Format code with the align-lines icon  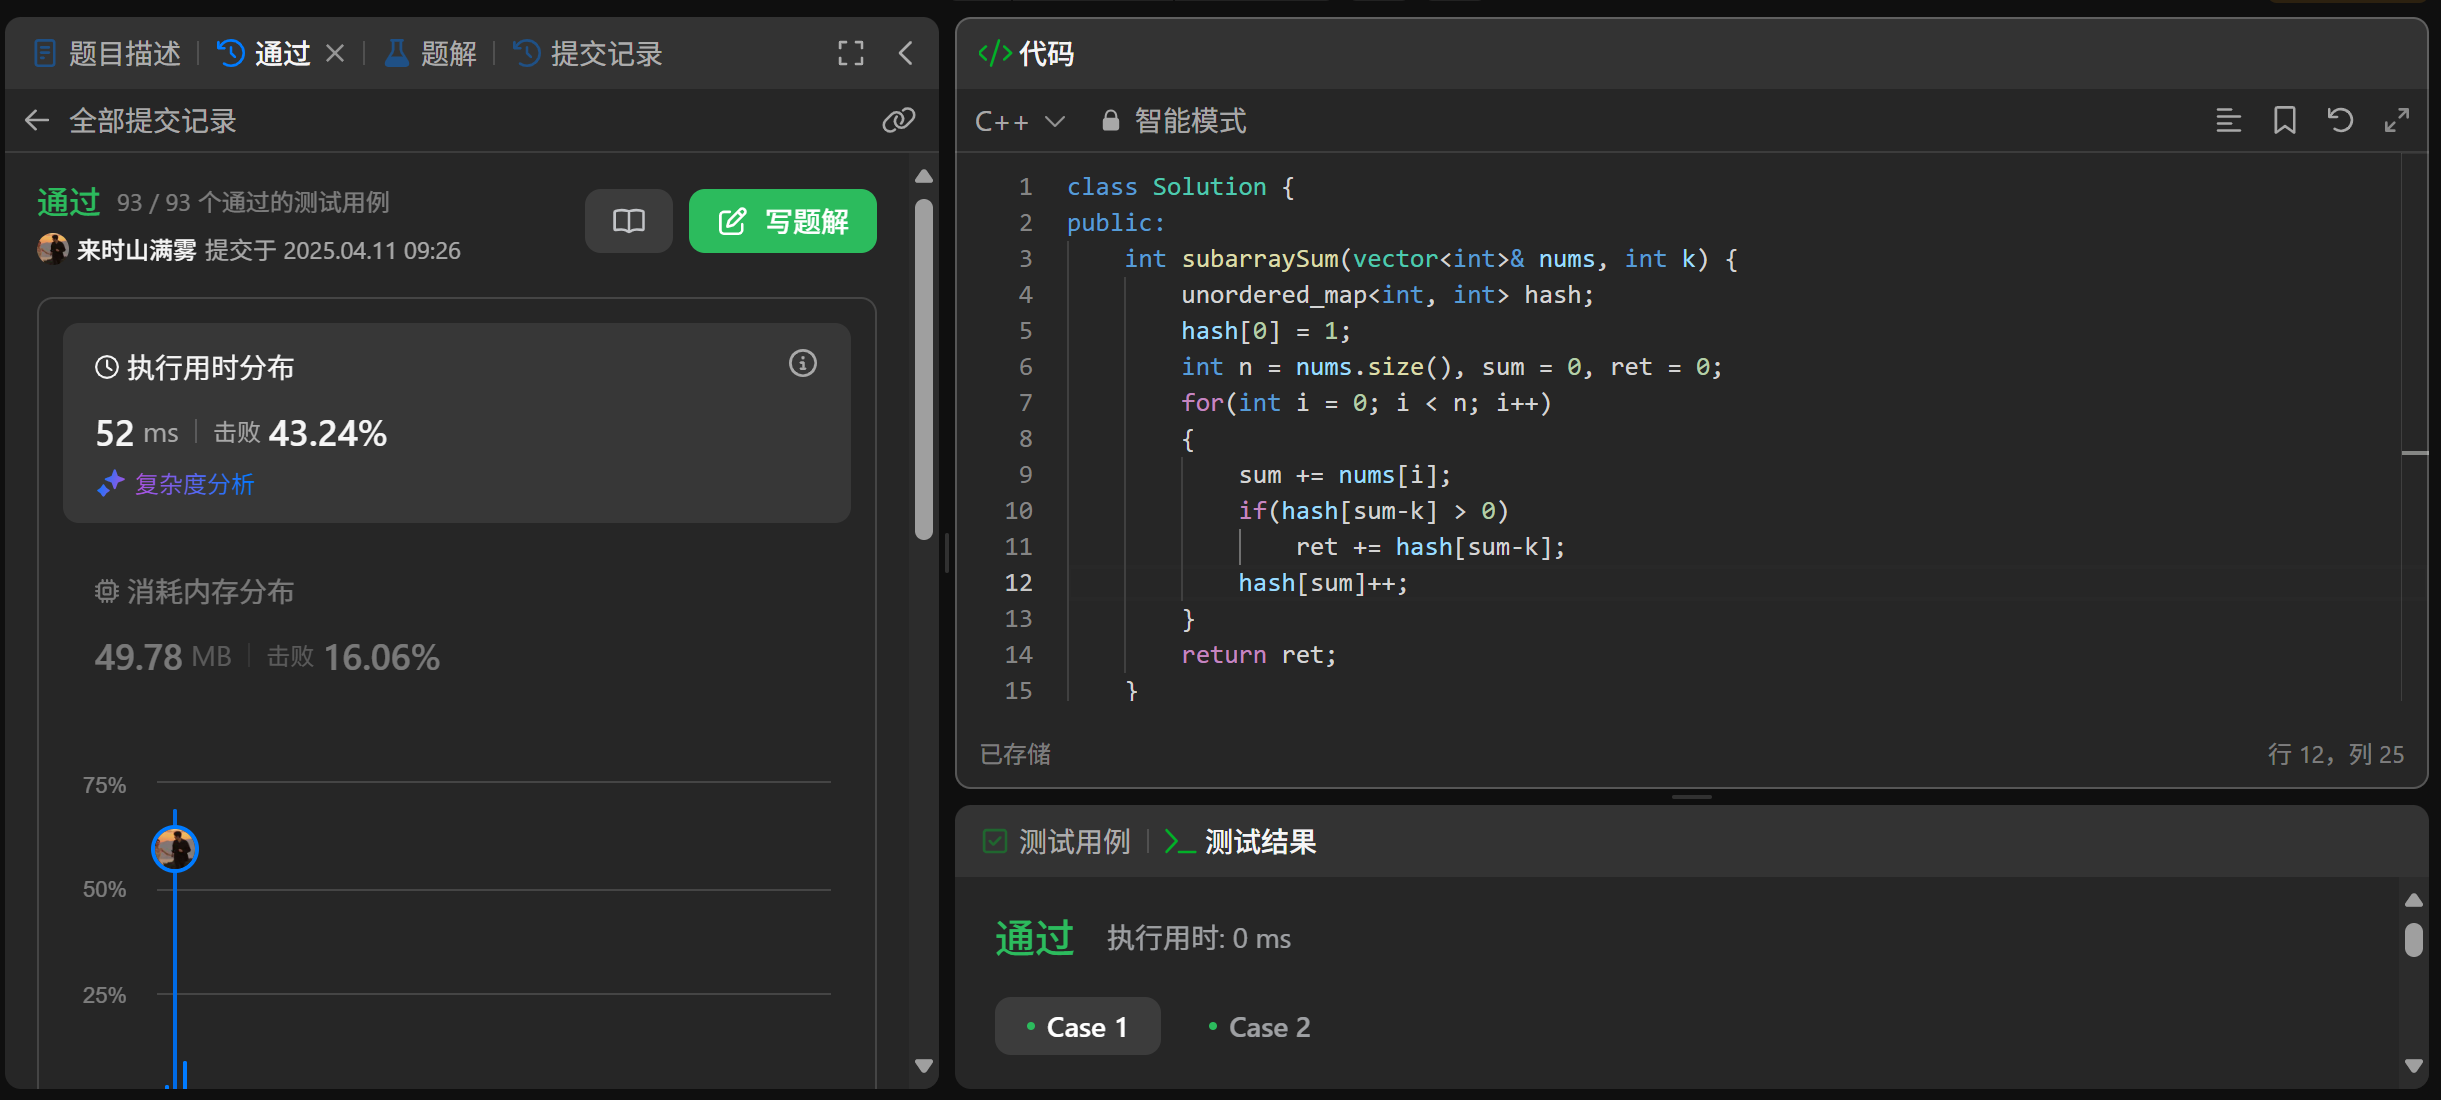[x=2227, y=121]
